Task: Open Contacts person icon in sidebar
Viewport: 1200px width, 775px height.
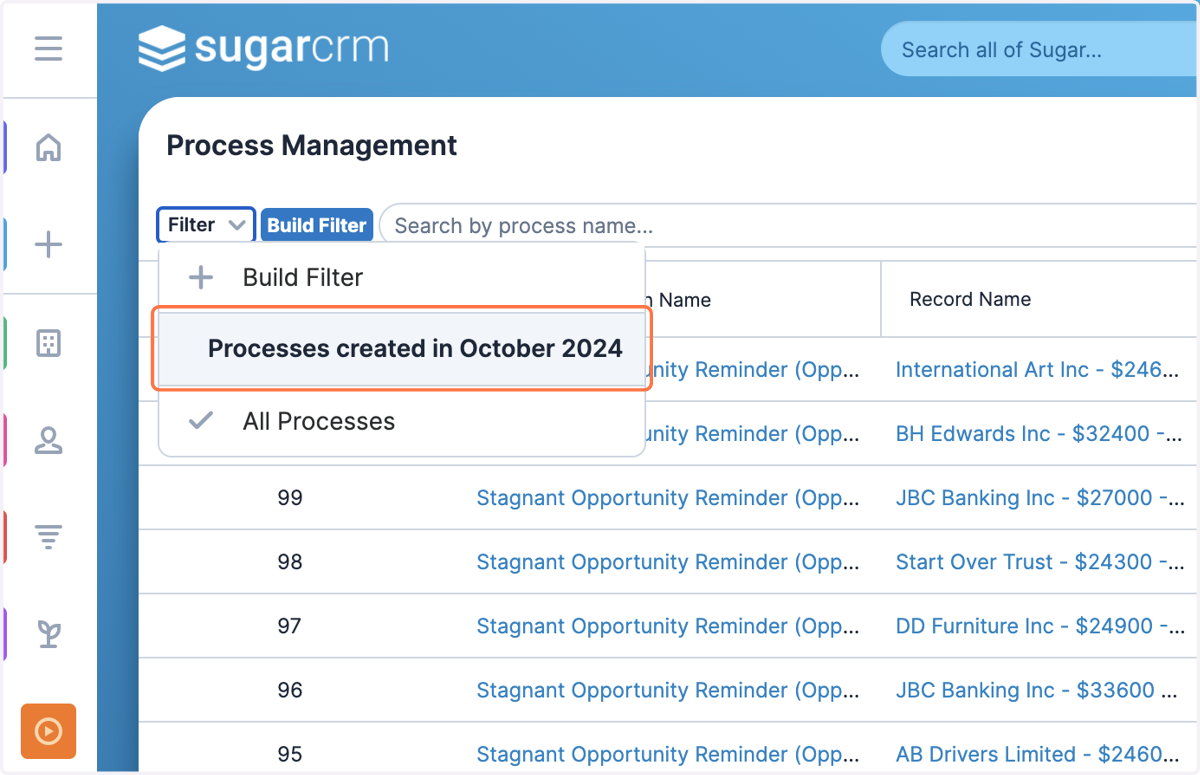Action: pos(48,440)
